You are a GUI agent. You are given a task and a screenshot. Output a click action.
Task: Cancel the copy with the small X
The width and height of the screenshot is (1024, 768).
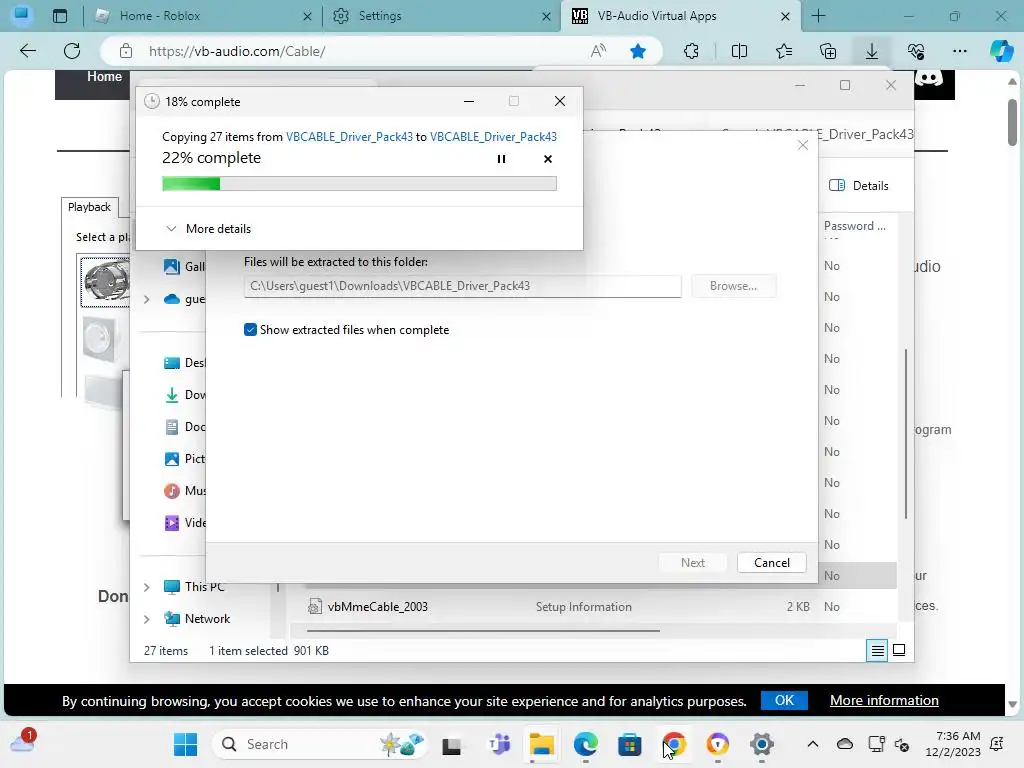tap(547, 159)
